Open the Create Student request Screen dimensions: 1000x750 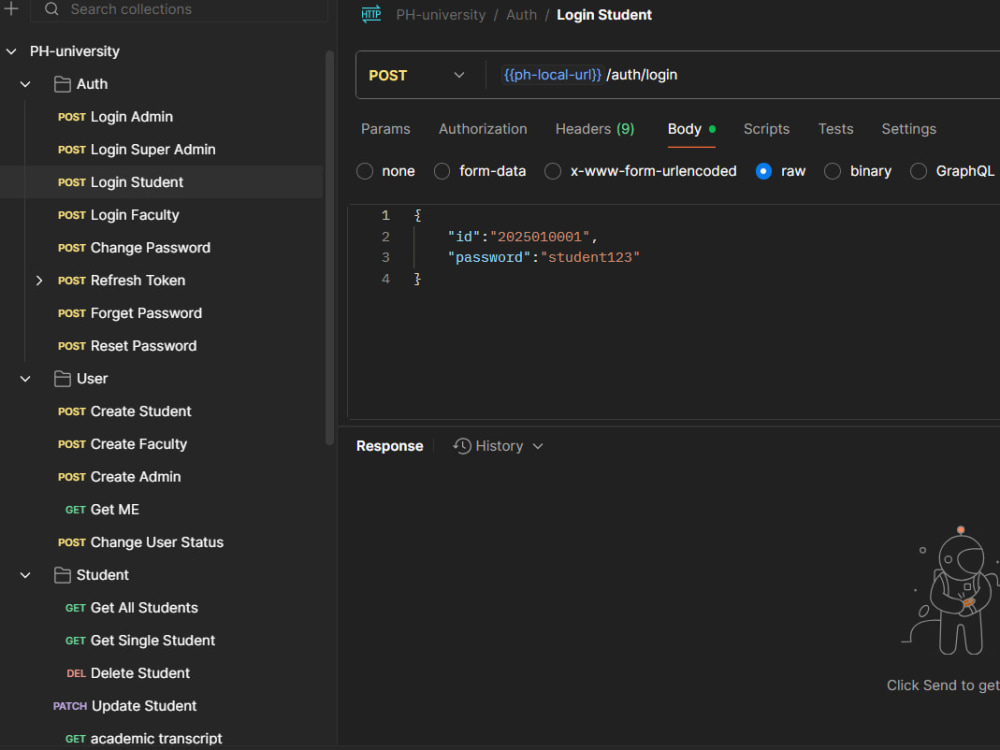[124, 411]
